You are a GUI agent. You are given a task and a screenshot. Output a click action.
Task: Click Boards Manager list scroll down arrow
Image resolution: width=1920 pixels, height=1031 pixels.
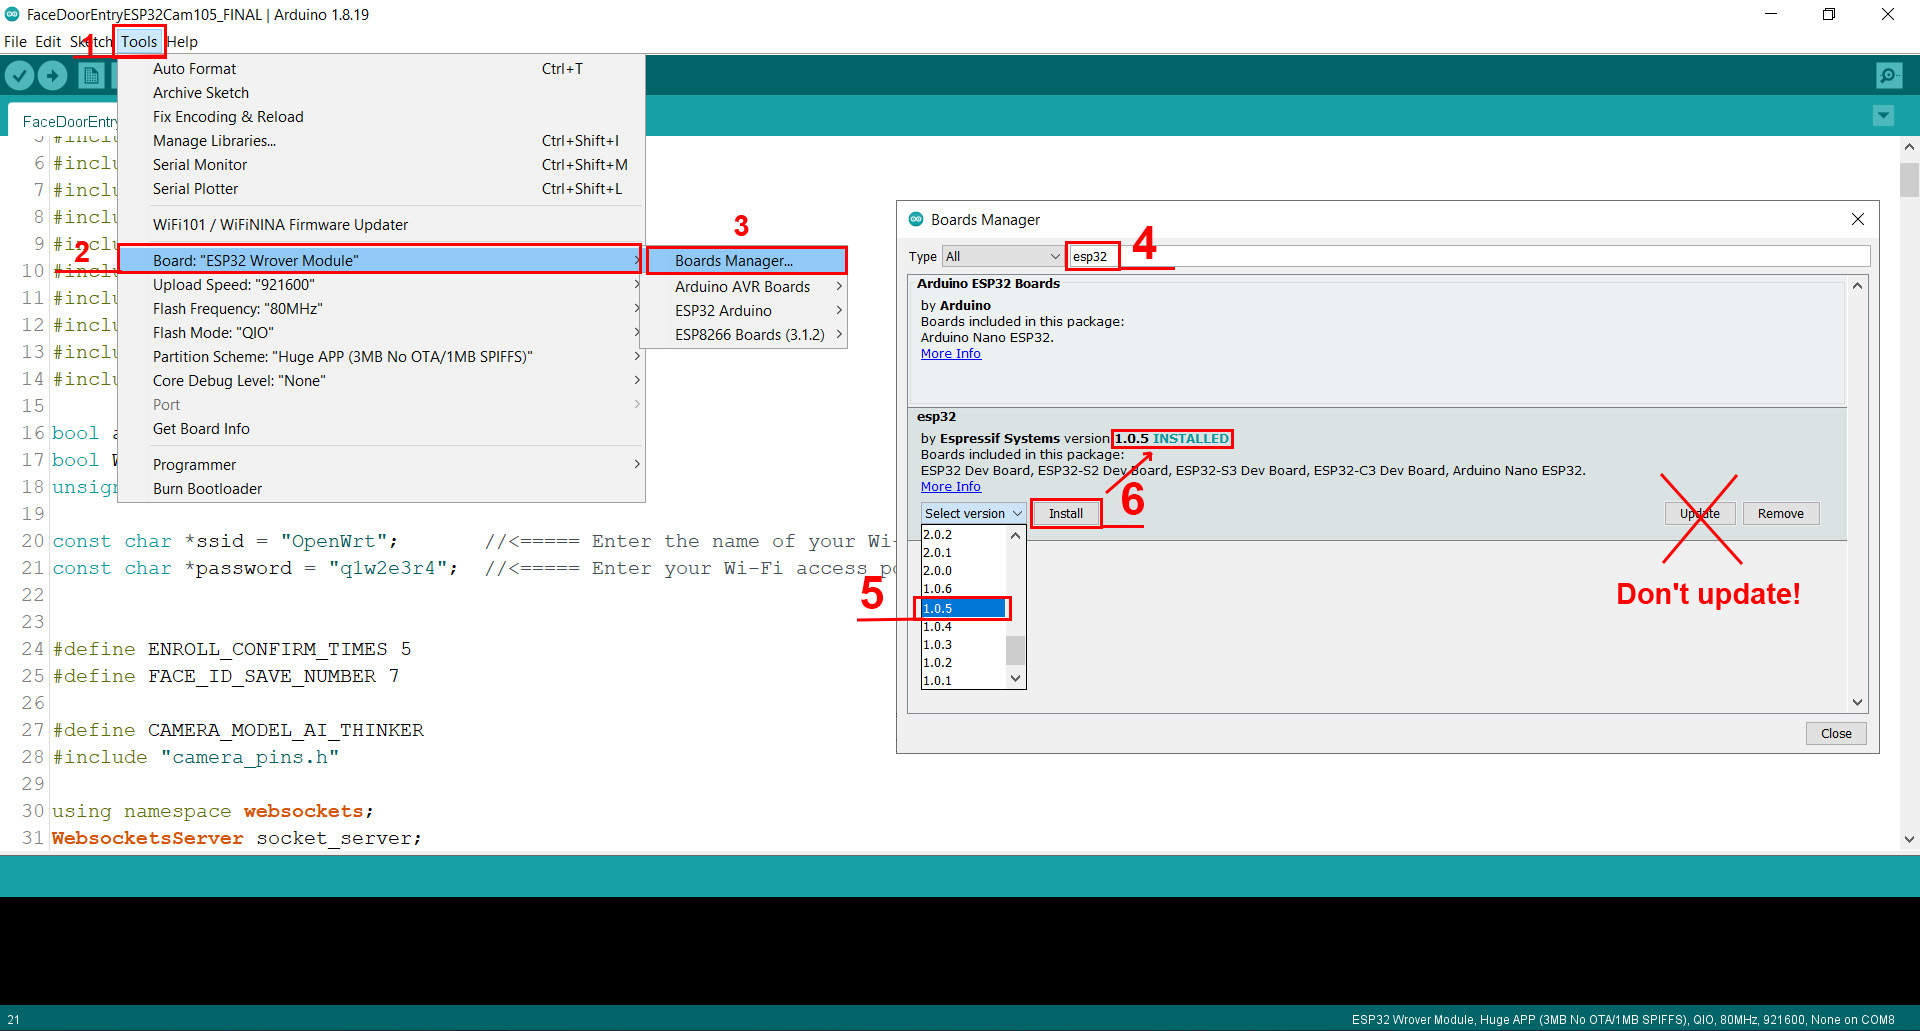(1857, 702)
